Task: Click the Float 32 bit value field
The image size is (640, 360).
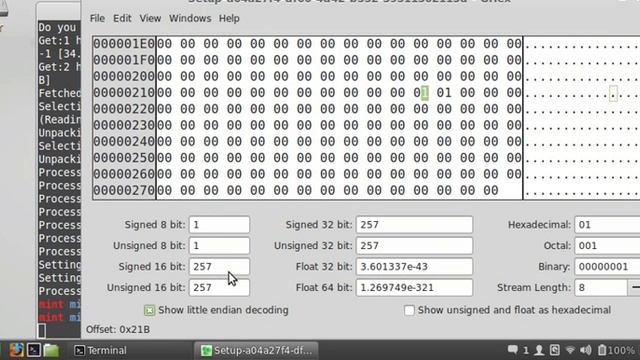Action: (x=414, y=267)
